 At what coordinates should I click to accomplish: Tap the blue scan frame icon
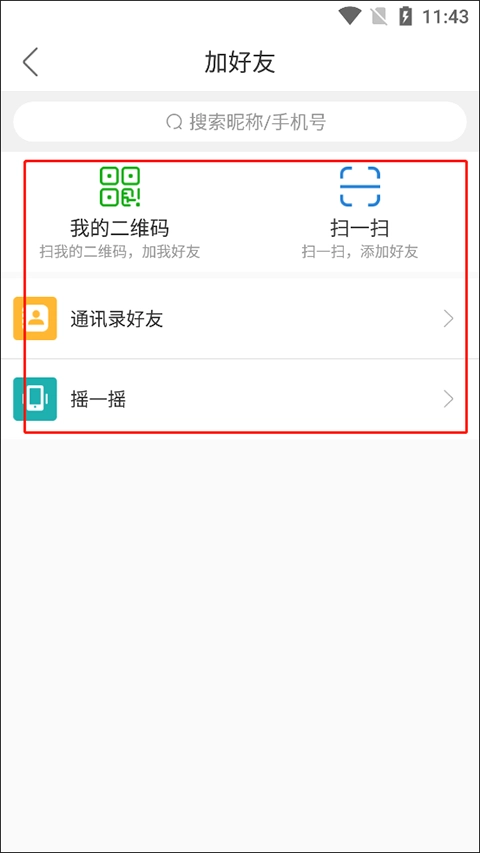360,187
